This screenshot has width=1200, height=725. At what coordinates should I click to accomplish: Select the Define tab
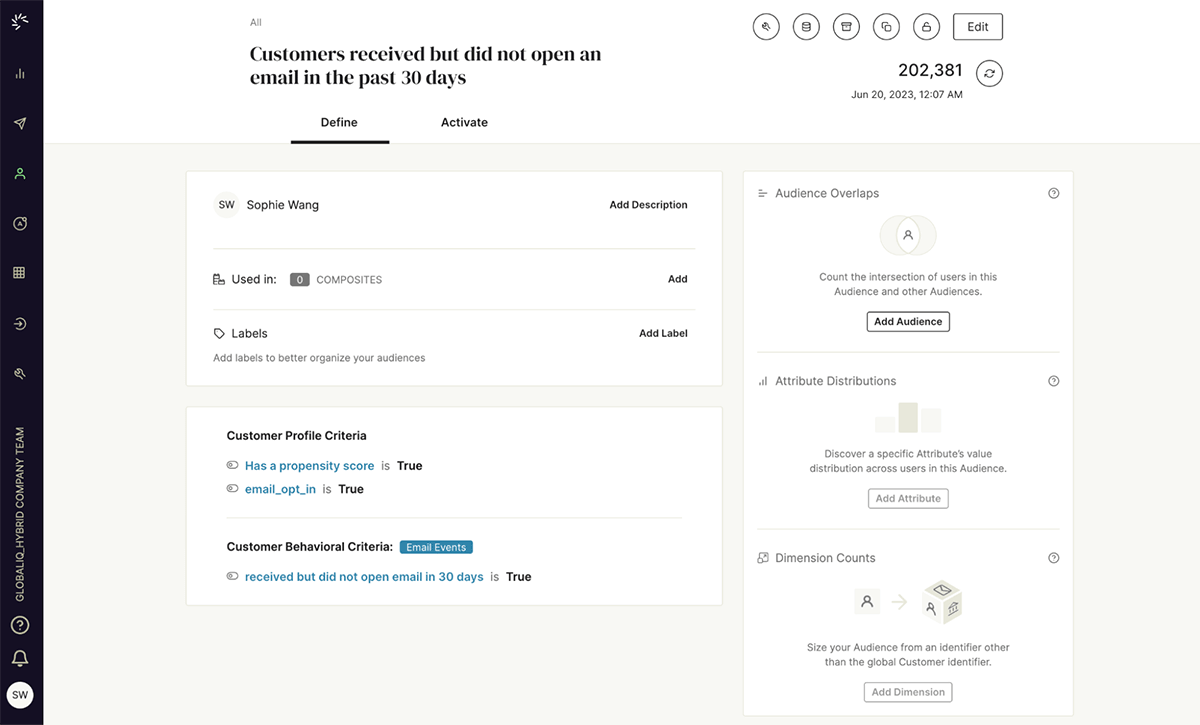[x=339, y=123]
